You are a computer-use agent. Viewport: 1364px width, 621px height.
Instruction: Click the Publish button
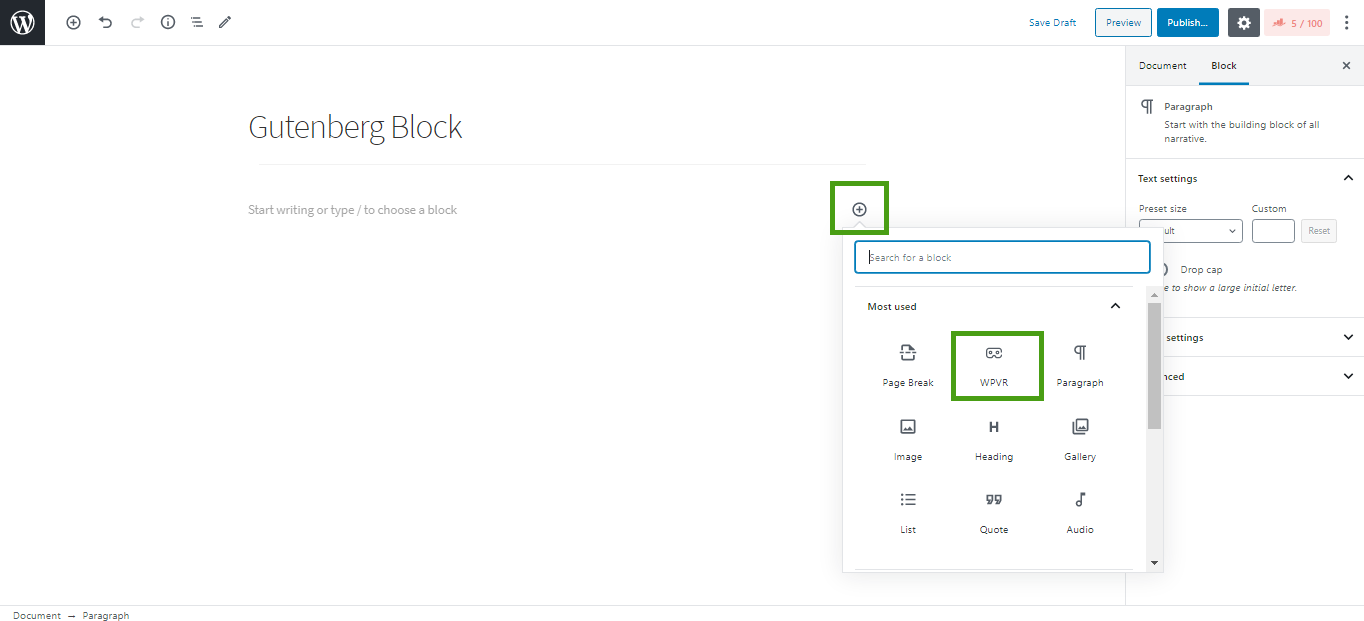(1187, 23)
